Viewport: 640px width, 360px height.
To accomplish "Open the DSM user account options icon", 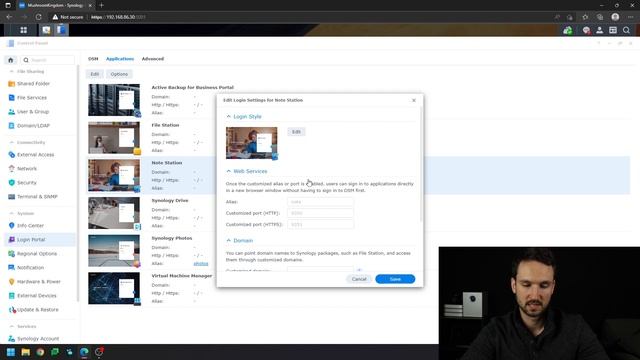I will 600,30.
